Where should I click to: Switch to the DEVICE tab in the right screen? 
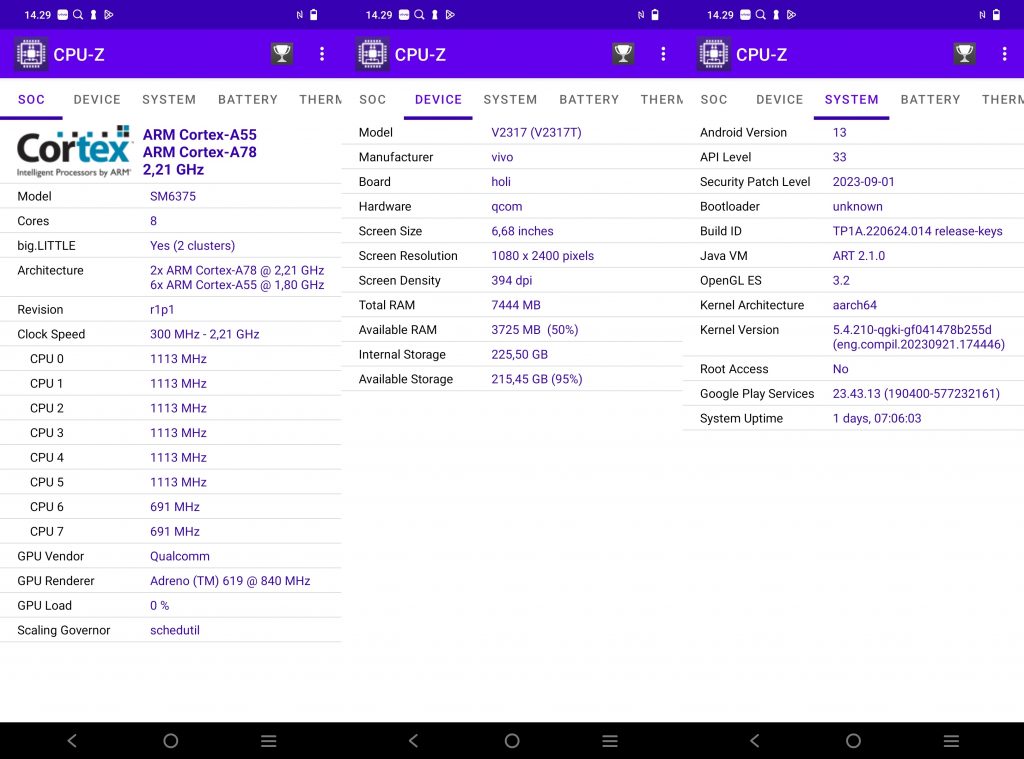tap(780, 99)
